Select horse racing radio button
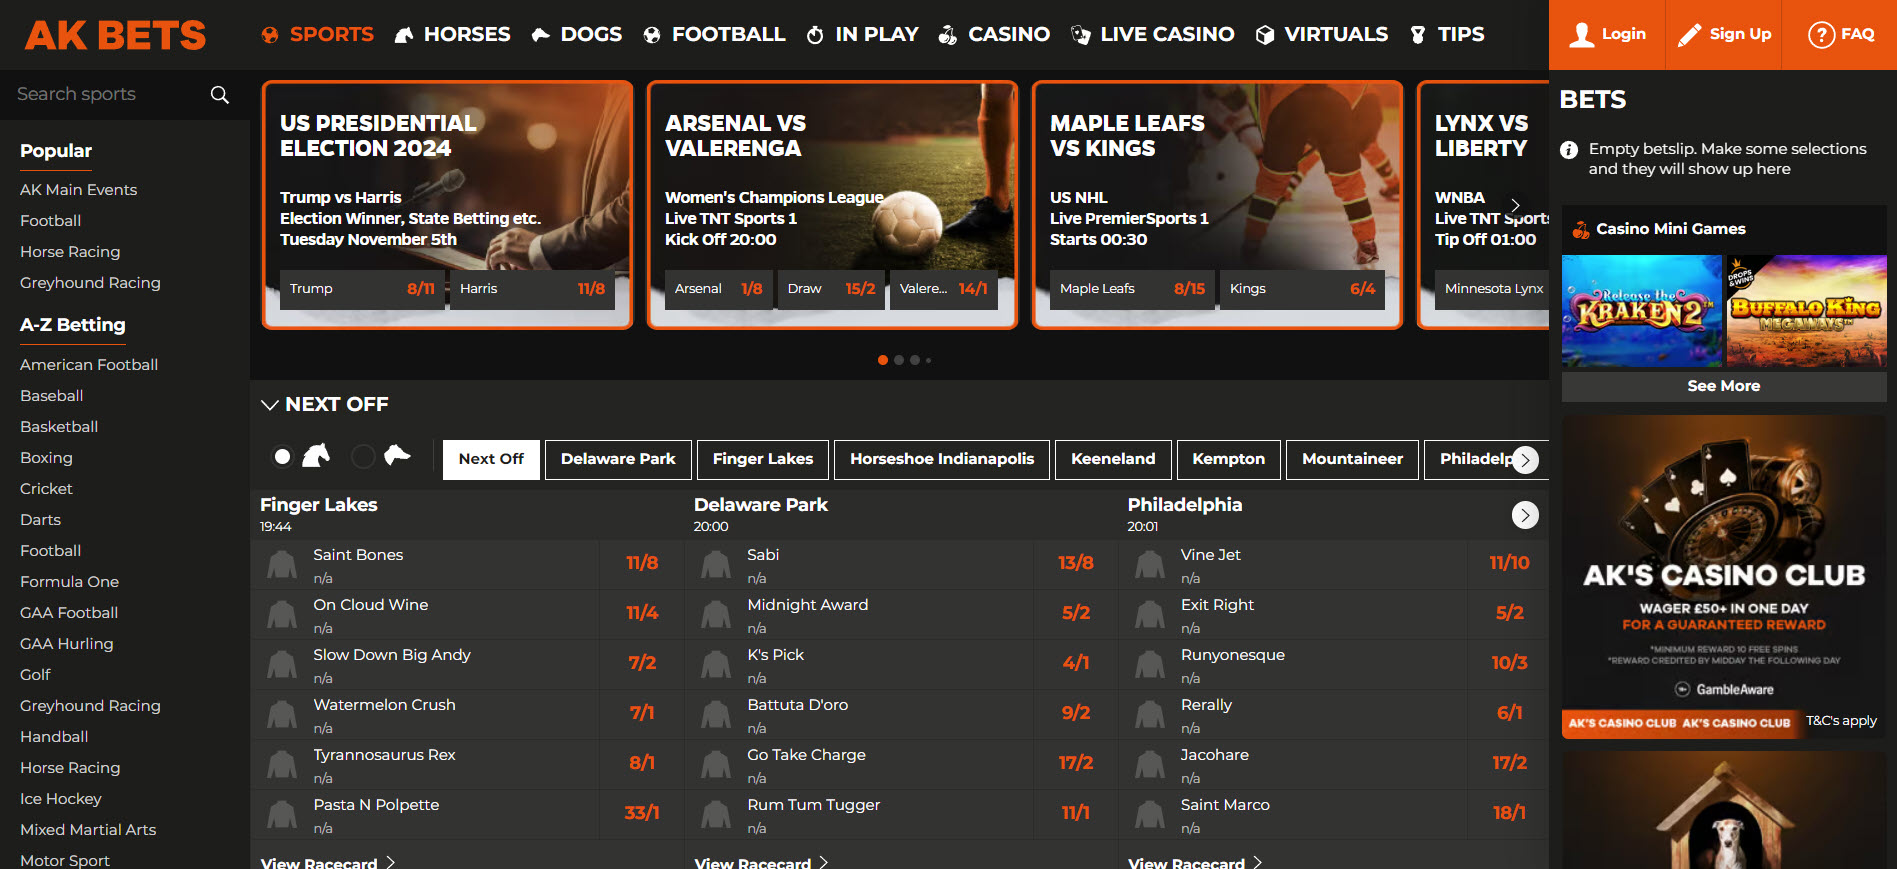Image resolution: width=1897 pixels, height=869 pixels. tap(283, 457)
